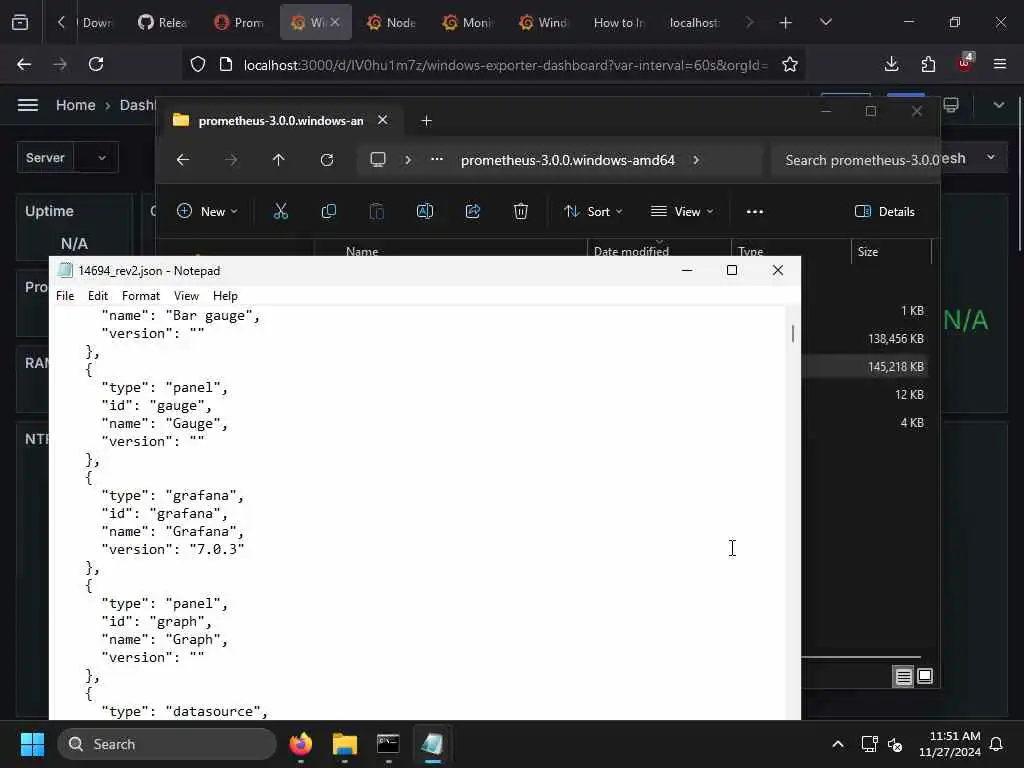Click the Cut icon in File Explorer
Screen dimensions: 1024x768
(x=281, y=211)
